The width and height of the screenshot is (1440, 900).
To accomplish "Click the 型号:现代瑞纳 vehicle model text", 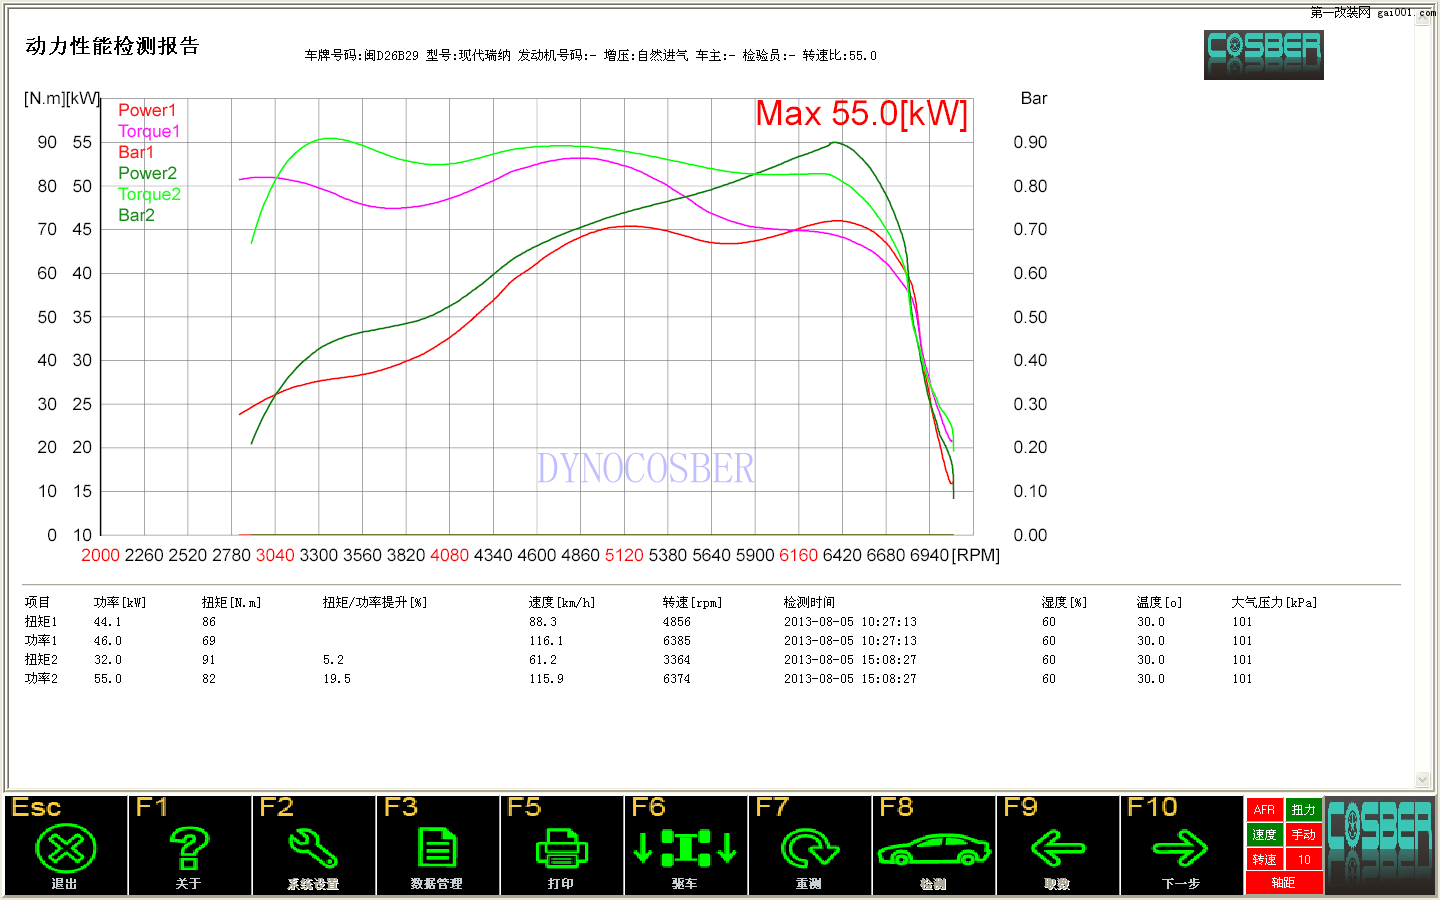I will (x=468, y=56).
